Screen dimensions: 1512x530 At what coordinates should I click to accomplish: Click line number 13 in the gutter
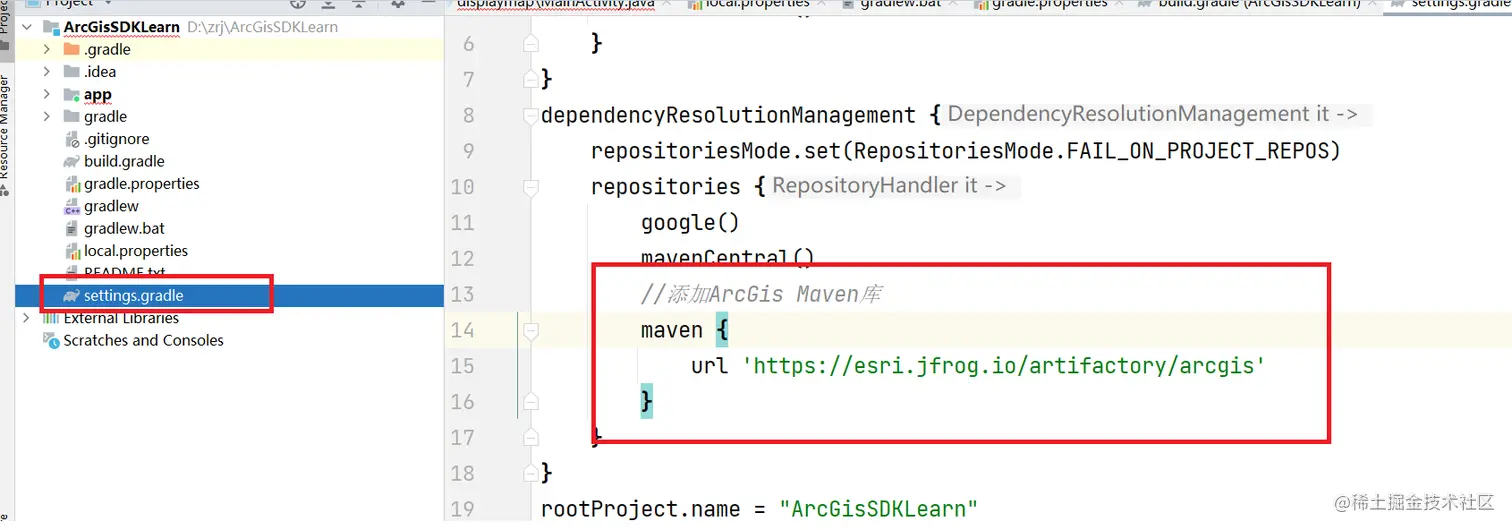click(462, 294)
